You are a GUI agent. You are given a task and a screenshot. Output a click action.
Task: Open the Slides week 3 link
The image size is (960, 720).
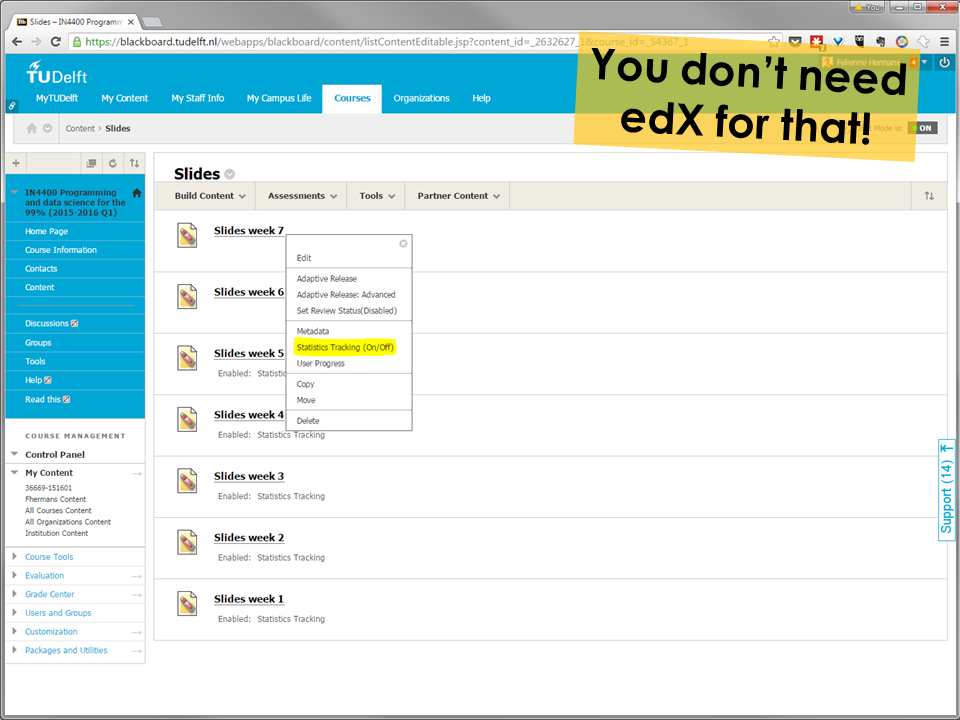248,476
